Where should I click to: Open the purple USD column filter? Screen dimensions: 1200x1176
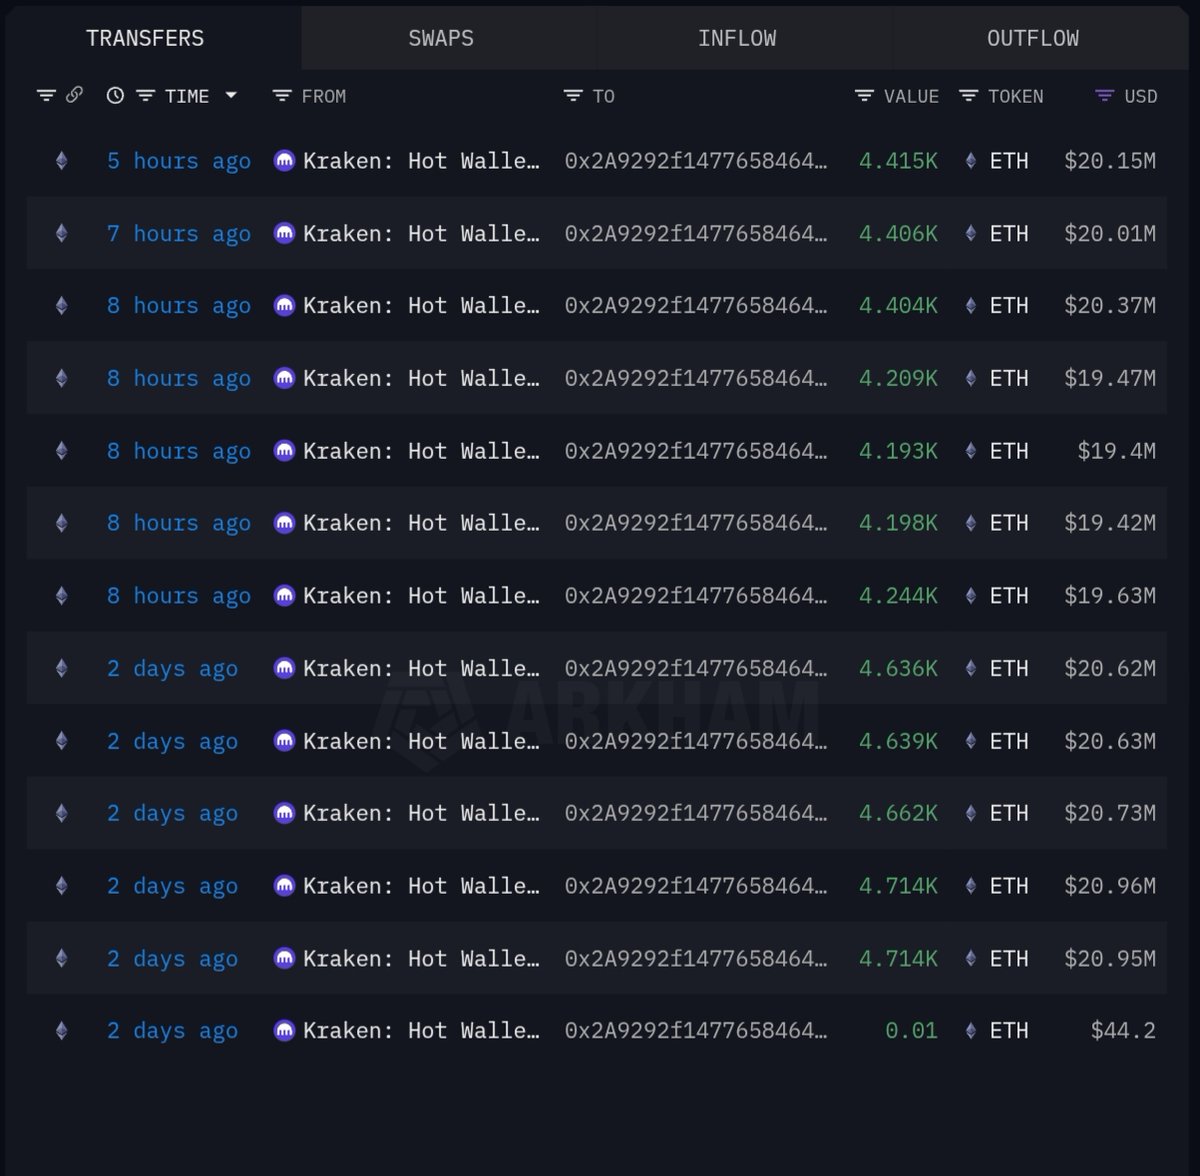click(x=1105, y=96)
